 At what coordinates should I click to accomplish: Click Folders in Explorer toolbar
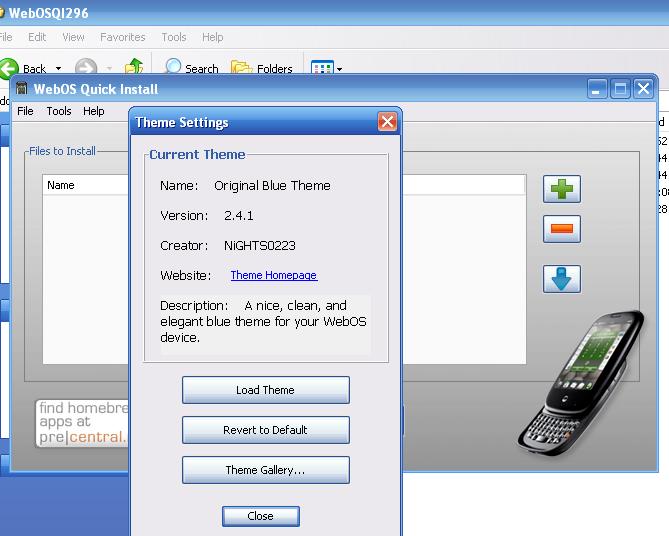[x=262, y=68]
